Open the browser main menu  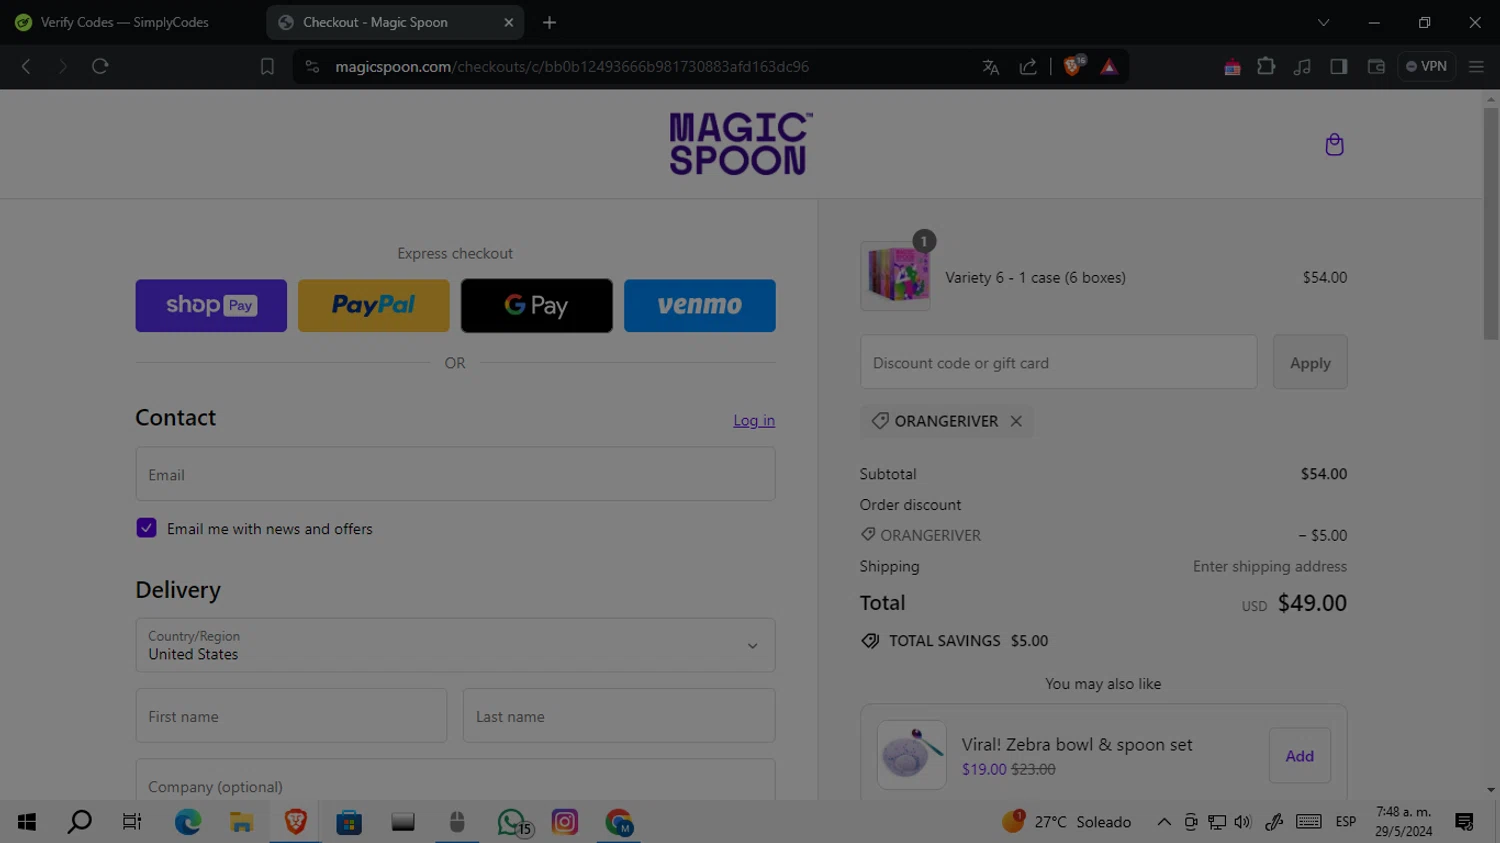click(x=1476, y=66)
